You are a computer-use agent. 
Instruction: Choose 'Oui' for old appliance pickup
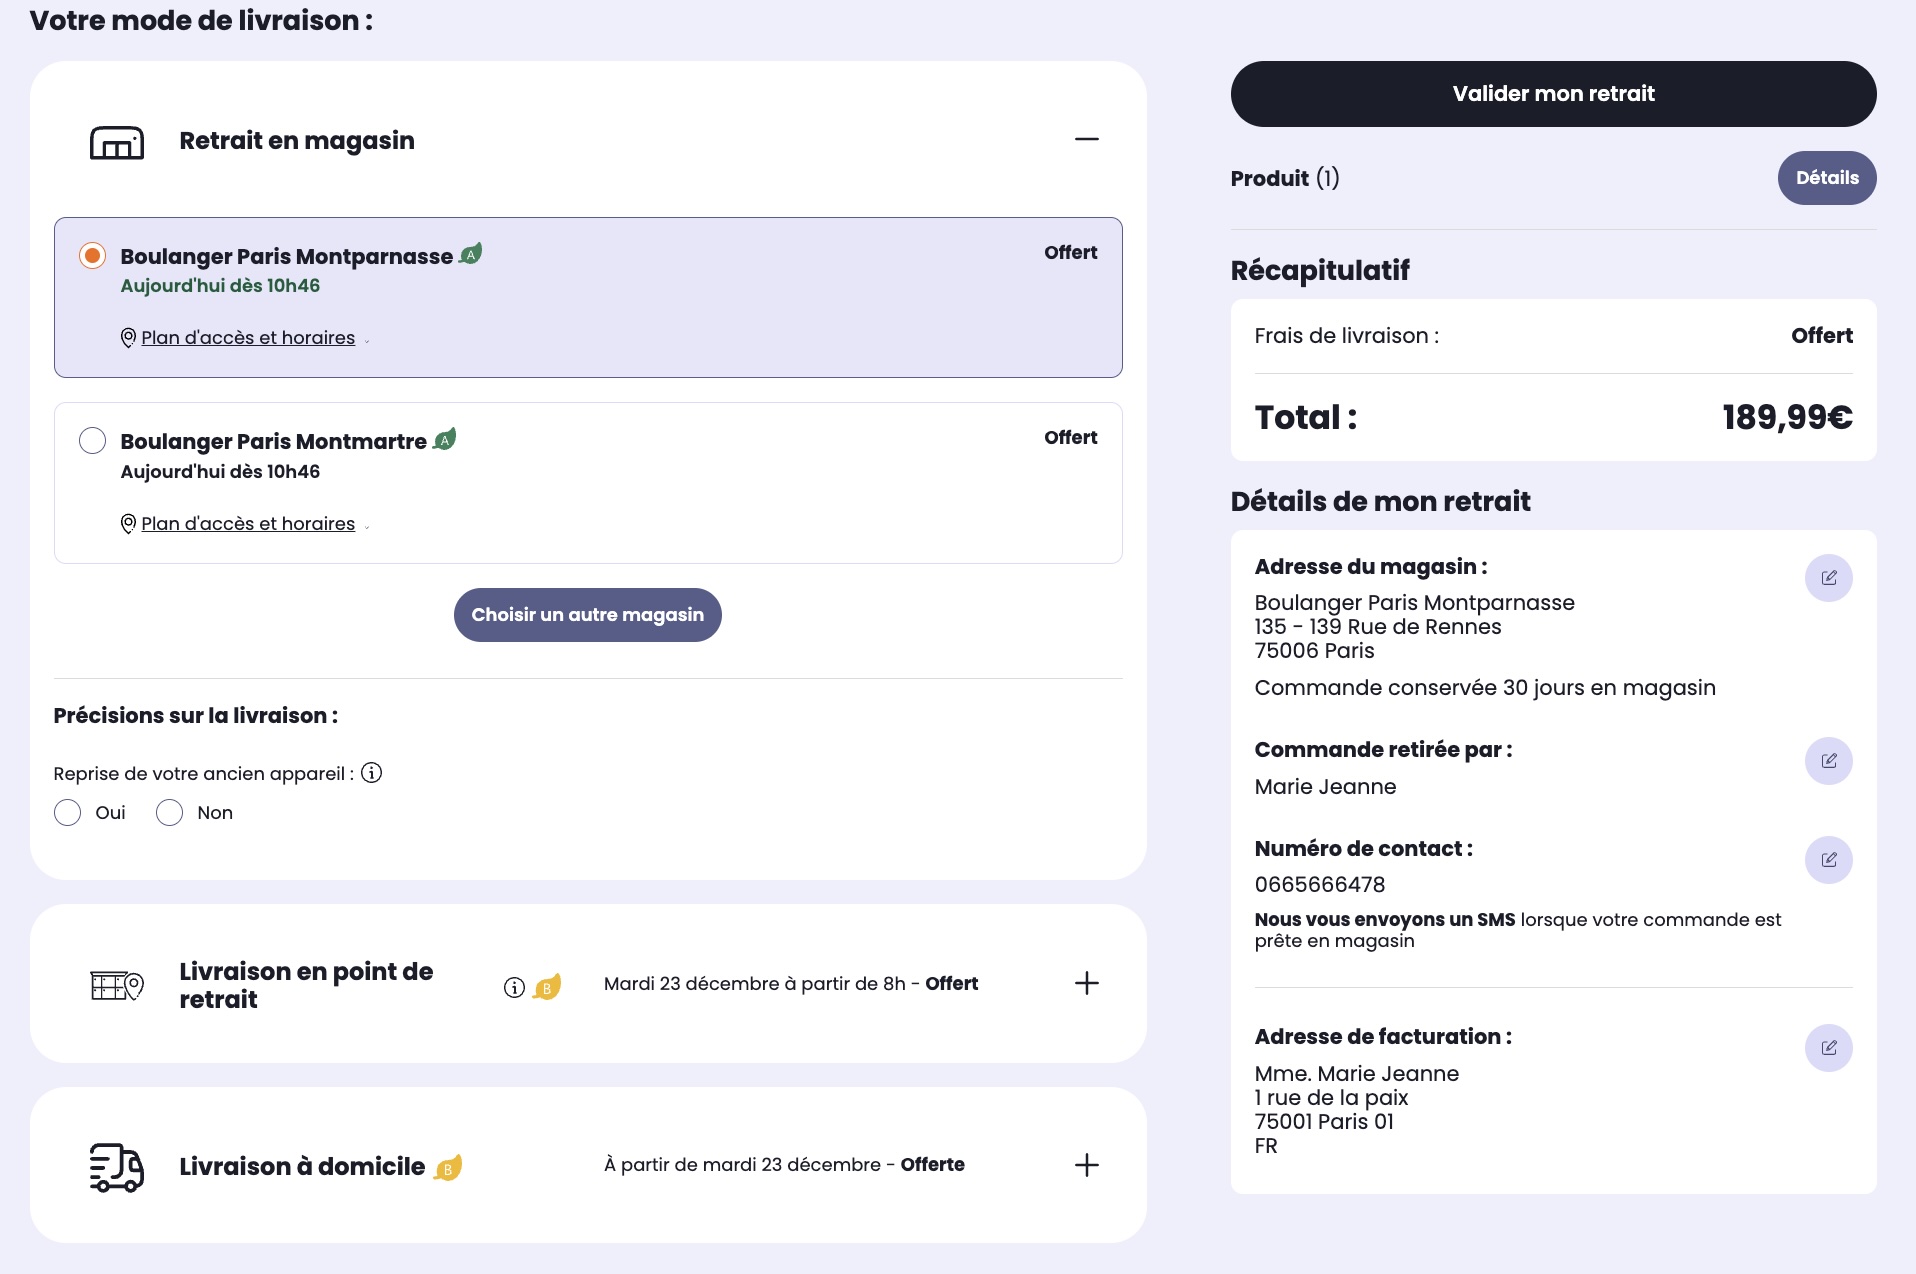click(x=68, y=813)
